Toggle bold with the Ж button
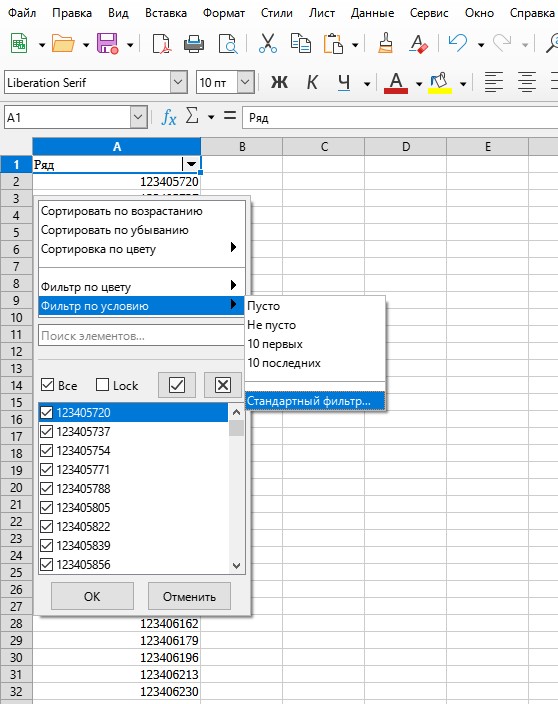Screen dimensions: 558x704 click(x=279, y=83)
